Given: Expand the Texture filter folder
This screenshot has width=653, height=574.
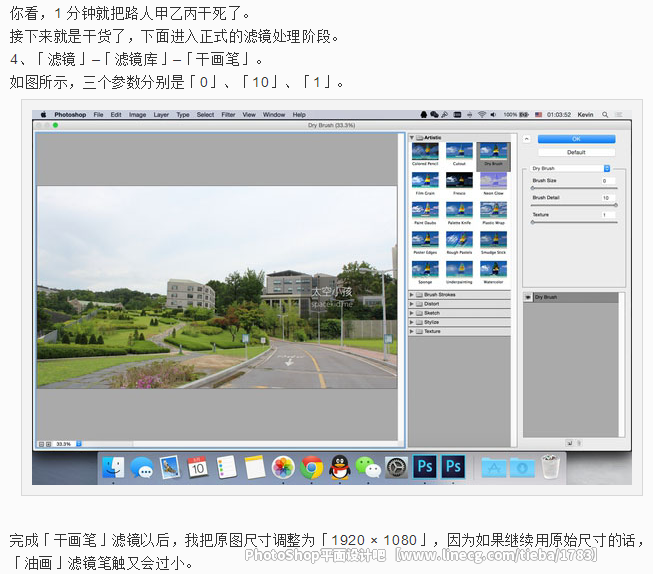Looking at the screenshot, I should coord(412,331).
